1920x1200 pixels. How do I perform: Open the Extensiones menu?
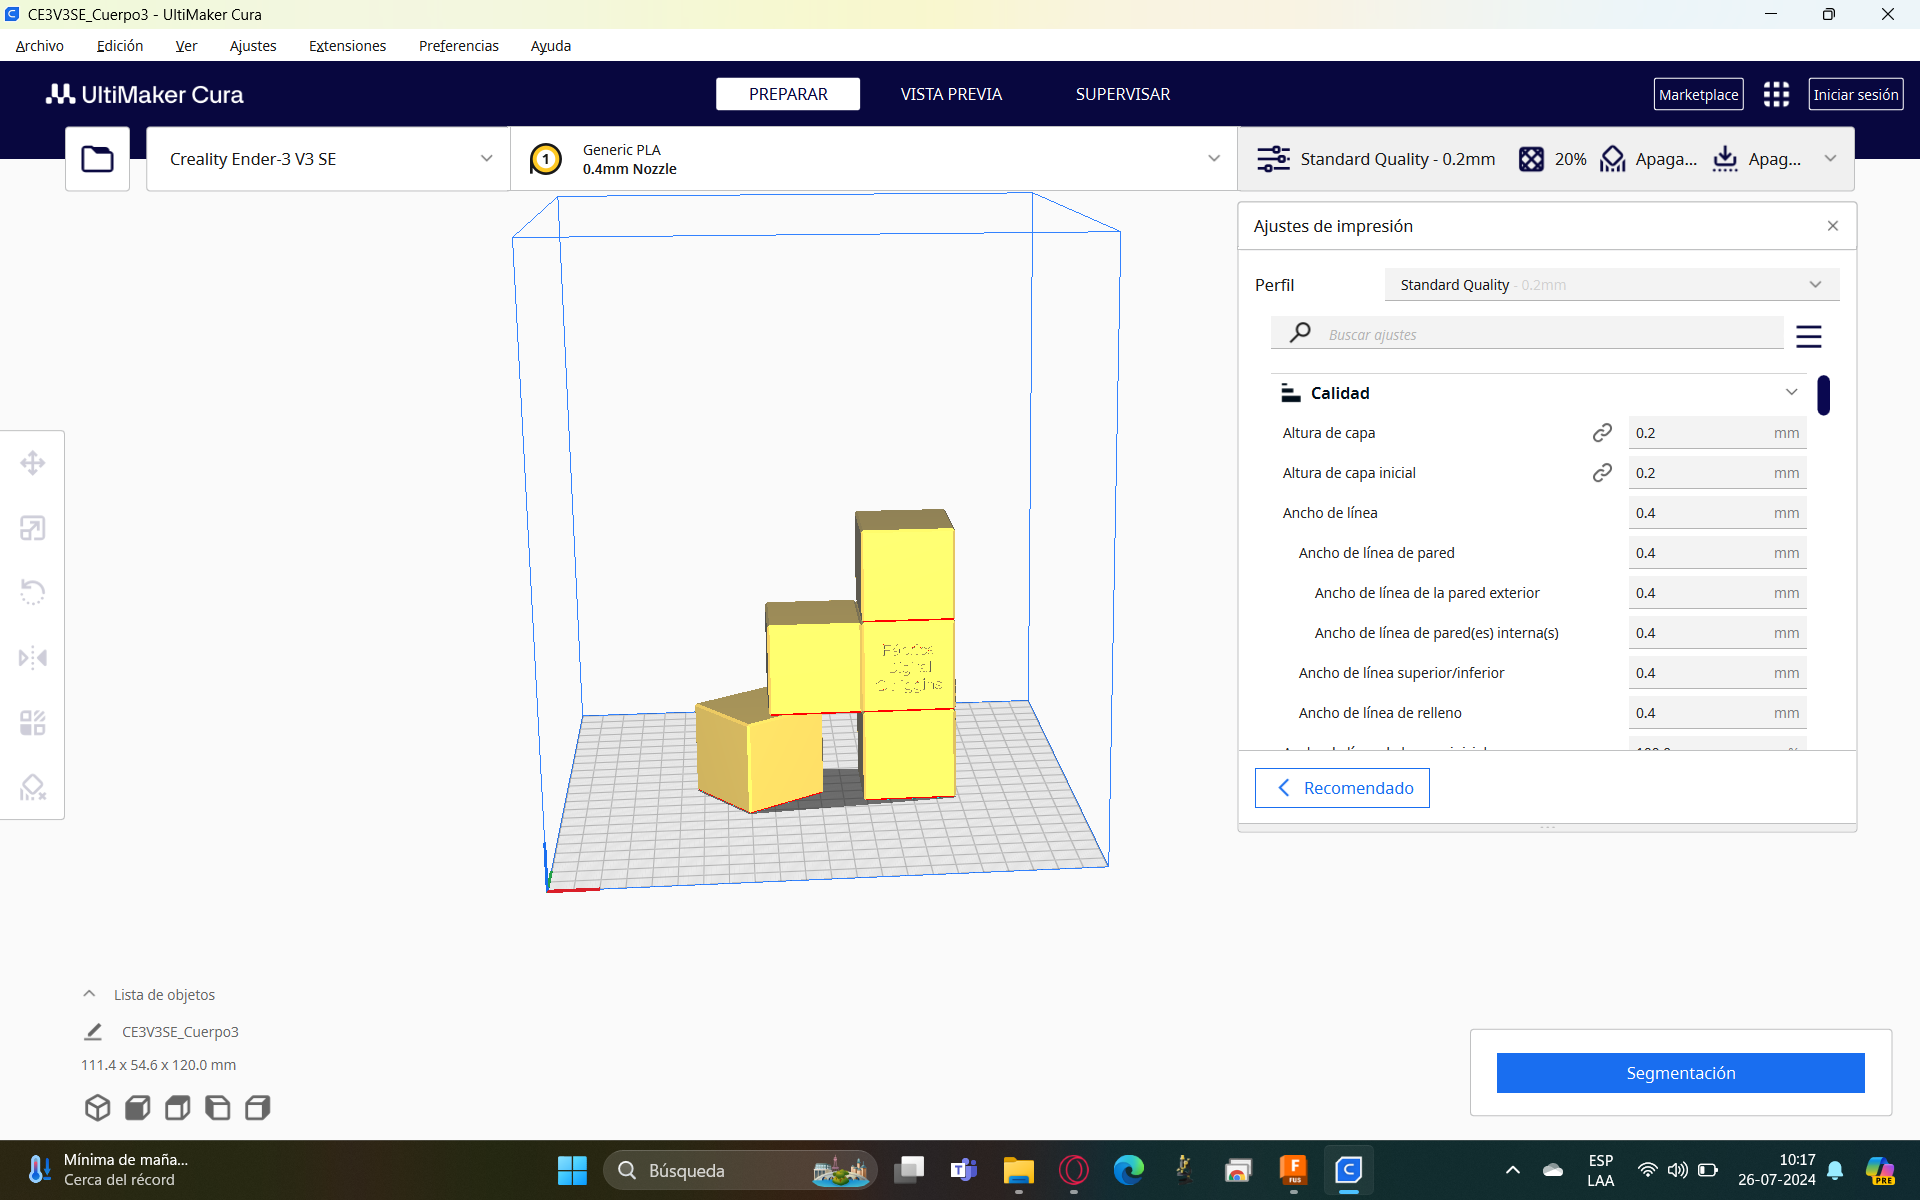click(x=347, y=46)
